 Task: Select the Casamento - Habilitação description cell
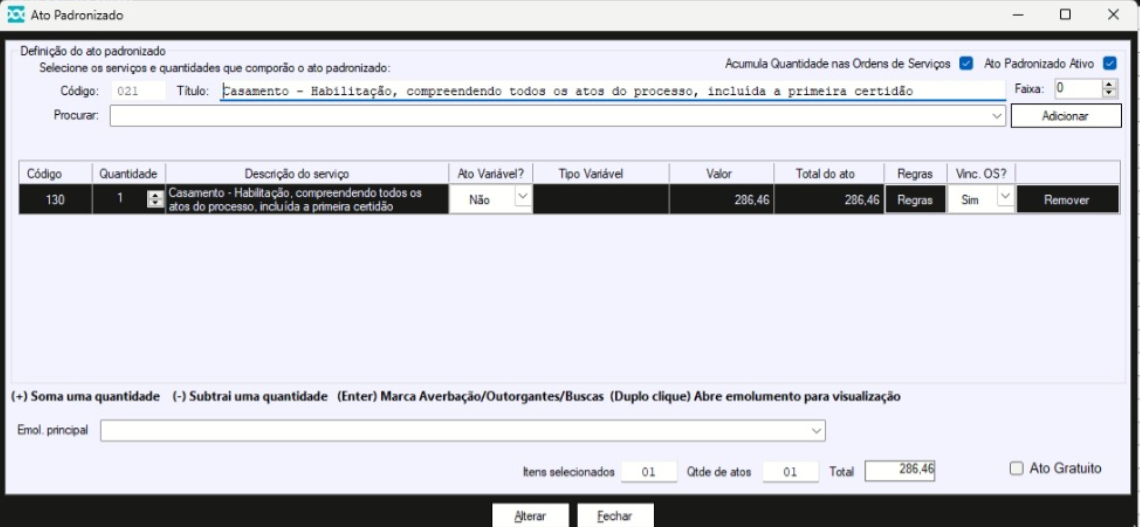pyautogui.click(x=307, y=200)
